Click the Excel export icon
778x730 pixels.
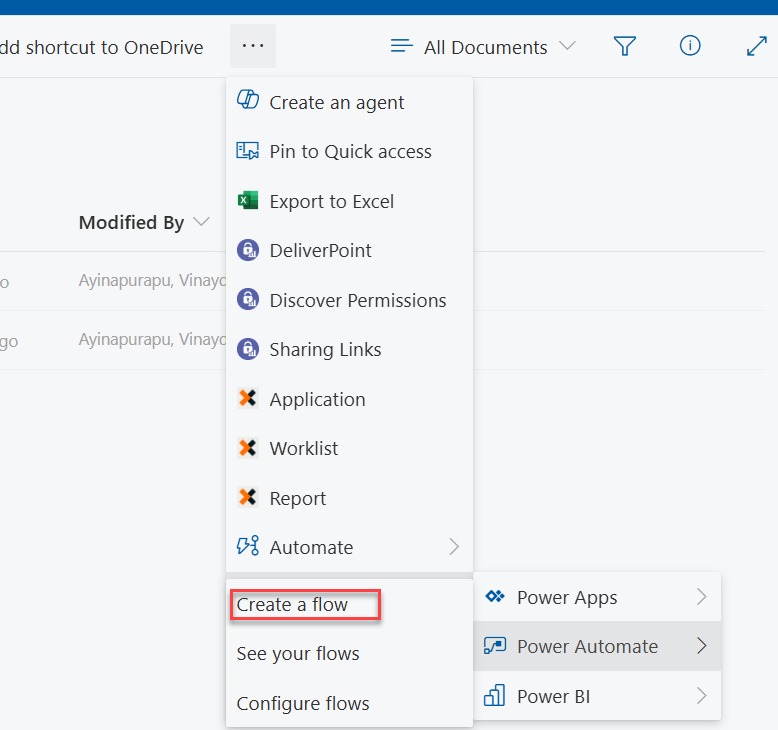[247, 200]
